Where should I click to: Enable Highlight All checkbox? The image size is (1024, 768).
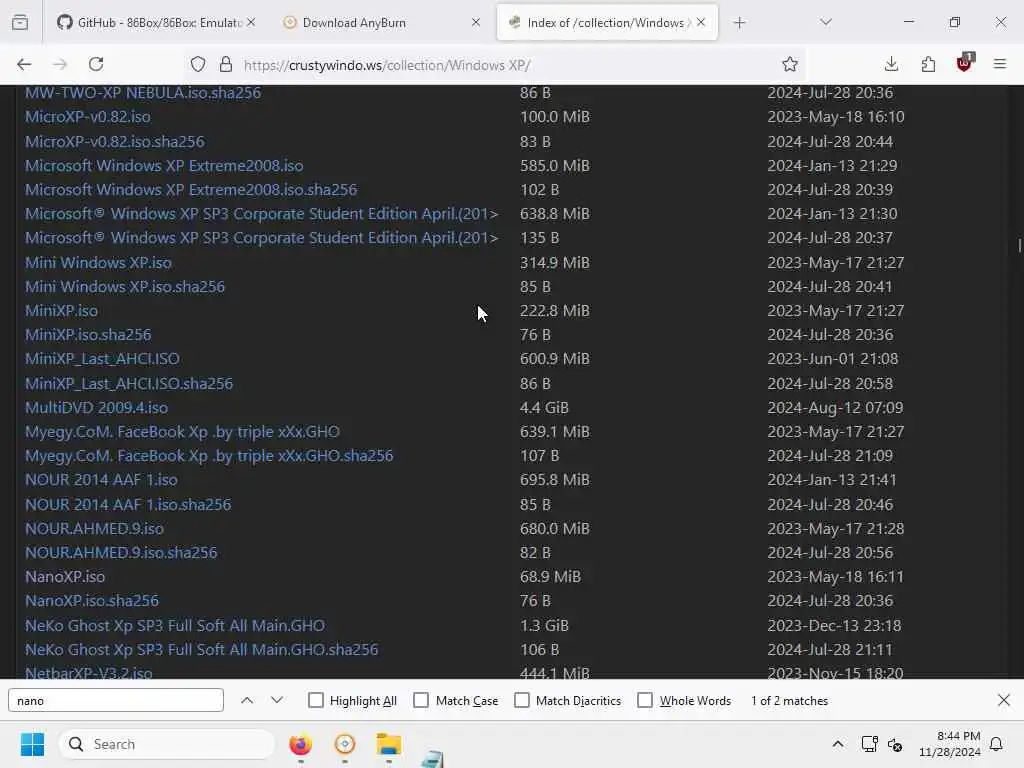[x=316, y=700]
